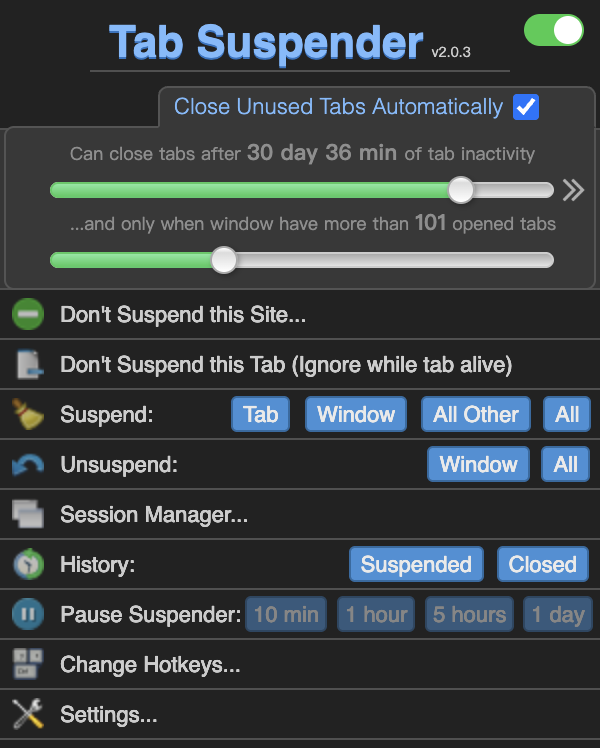Click the blue Pause Suspender icon
This screenshot has height=748, width=600.
tap(28, 614)
